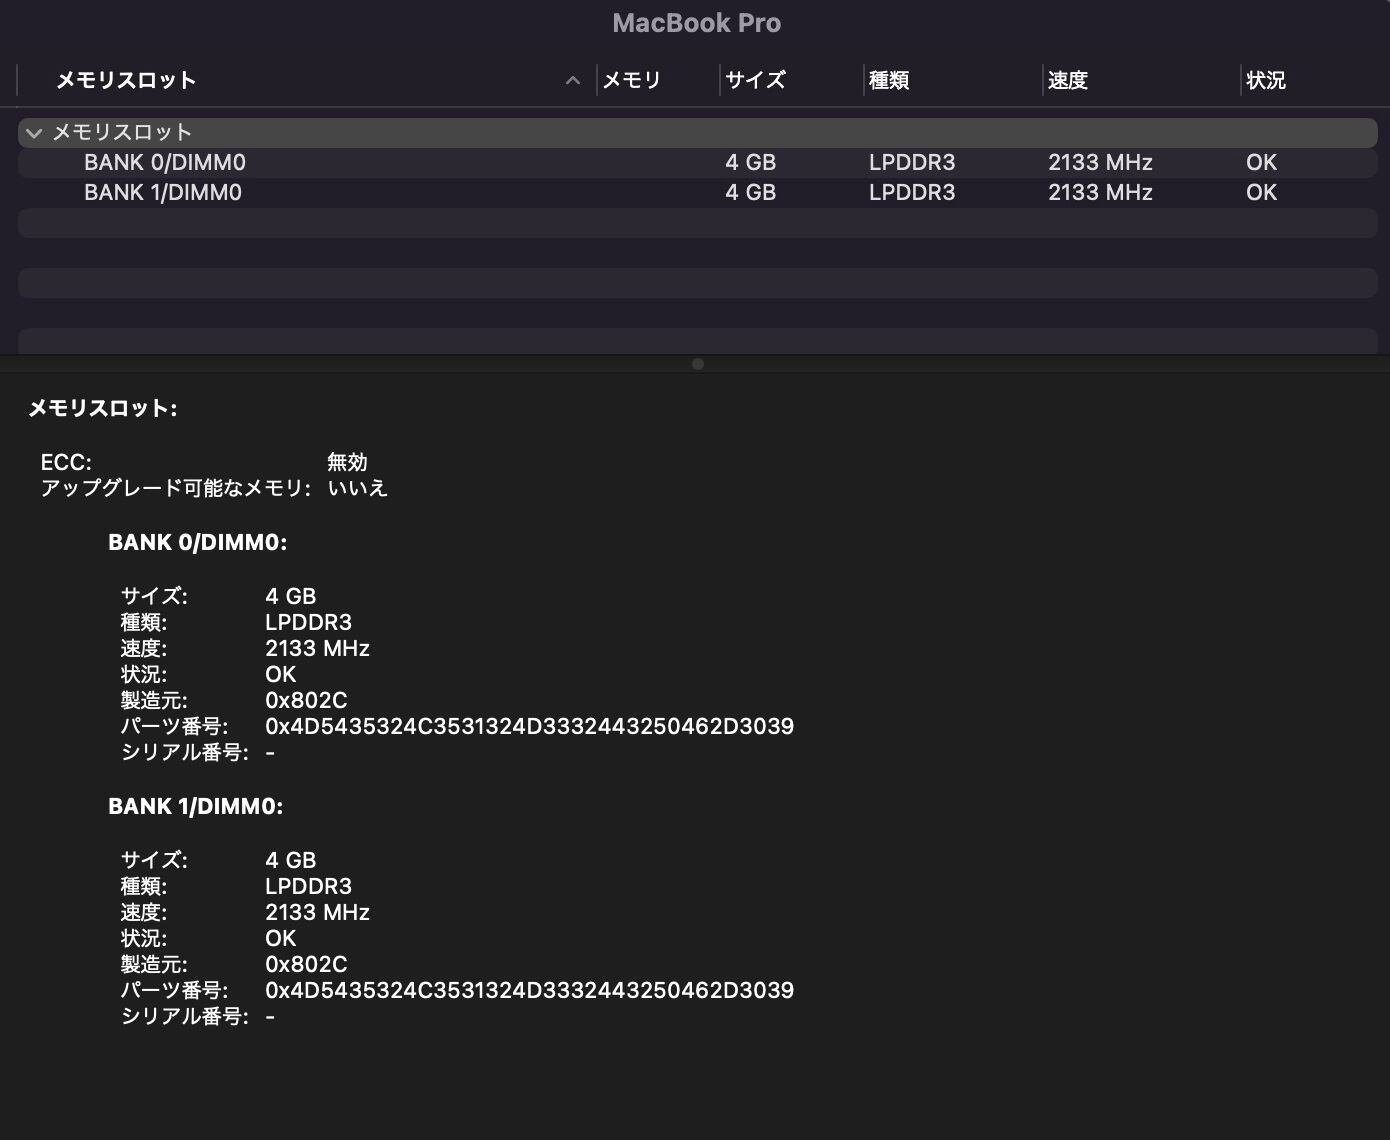Click the 4 GB cell in BANK 0/DIMM0 row
Image resolution: width=1390 pixels, height=1140 pixels.
[x=751, y=163]
